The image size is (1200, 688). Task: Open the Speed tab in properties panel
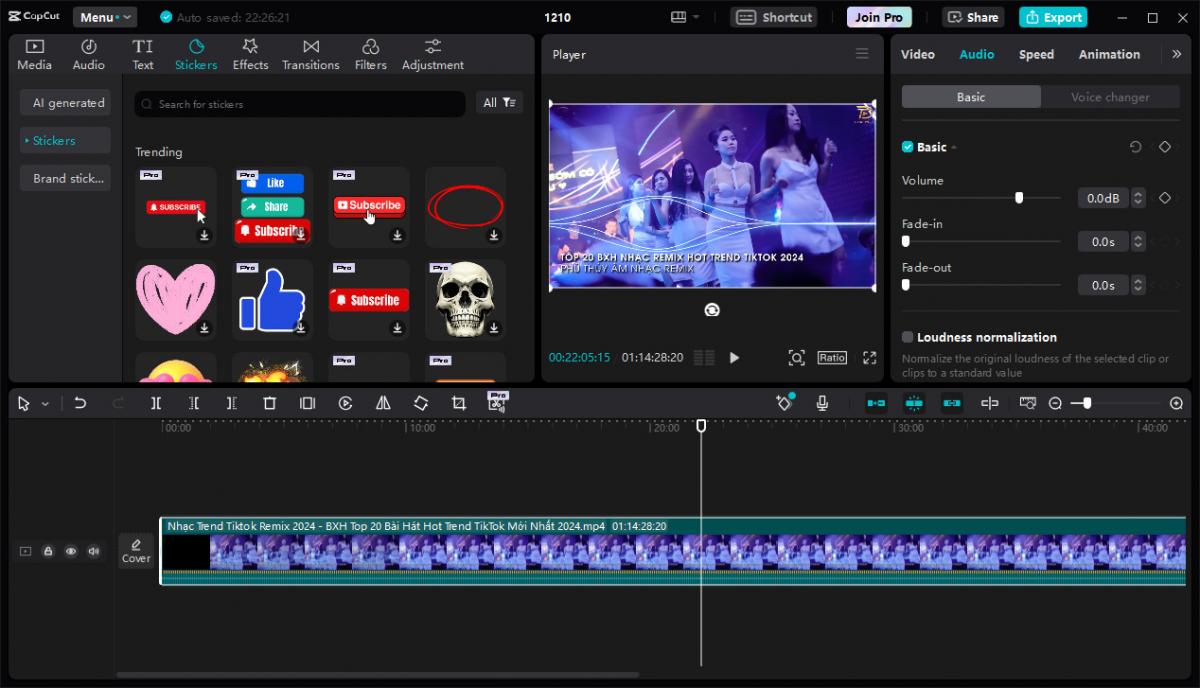tap(1036, 55)
